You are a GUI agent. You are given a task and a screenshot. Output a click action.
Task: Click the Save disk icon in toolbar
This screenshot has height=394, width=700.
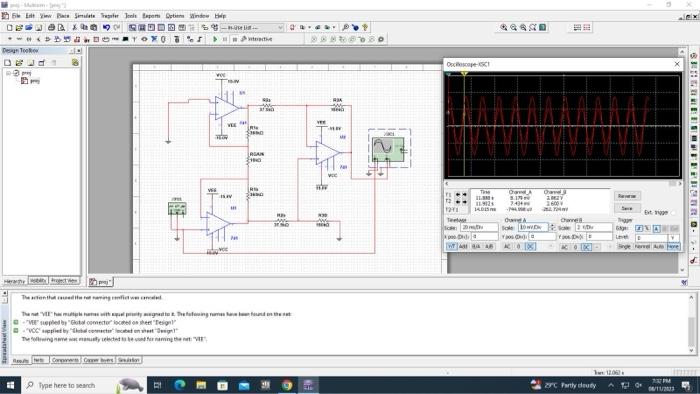coord(38,28)
